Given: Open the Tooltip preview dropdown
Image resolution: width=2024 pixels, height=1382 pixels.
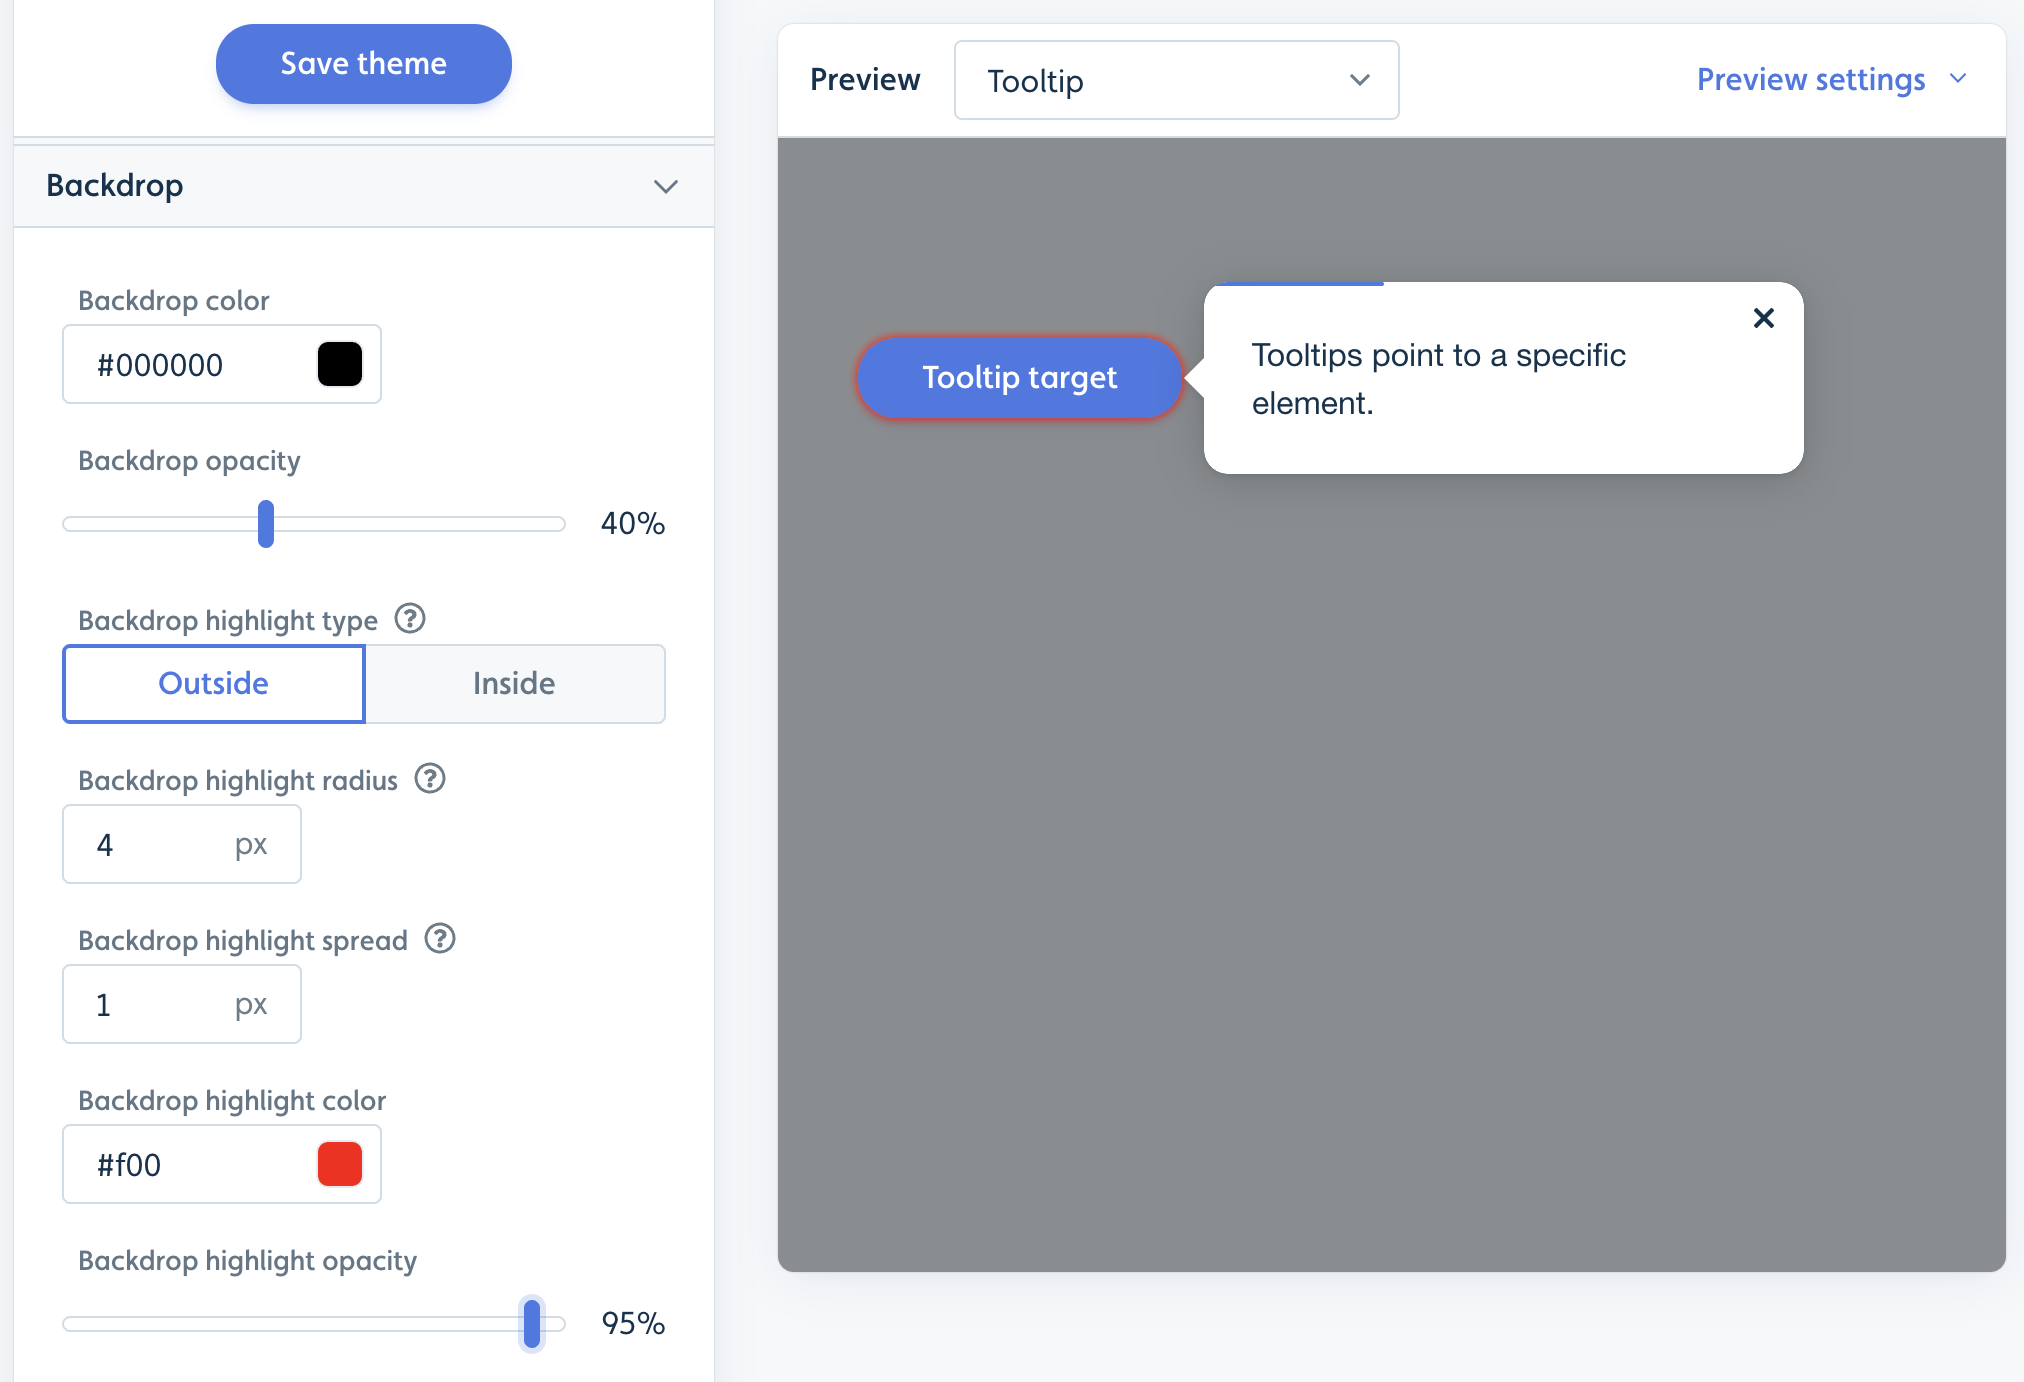Looking at the screenshot, I should (x=1177, y=80).
